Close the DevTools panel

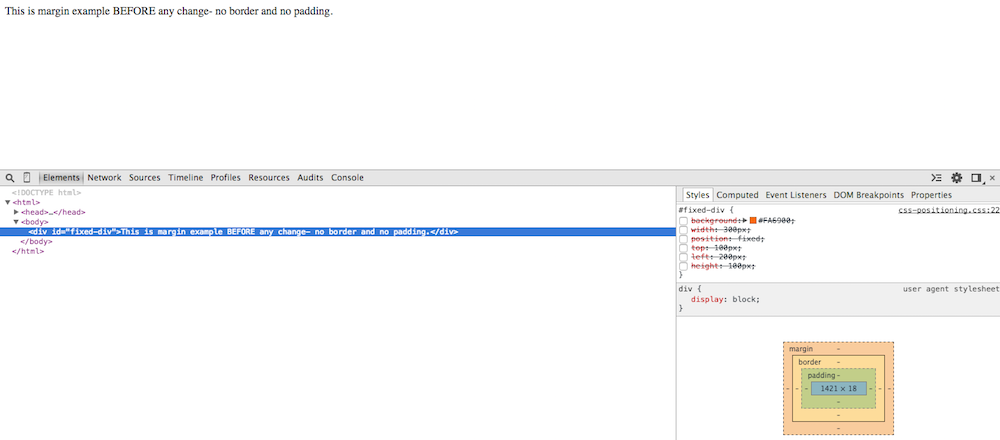click(x=992, y=178)
